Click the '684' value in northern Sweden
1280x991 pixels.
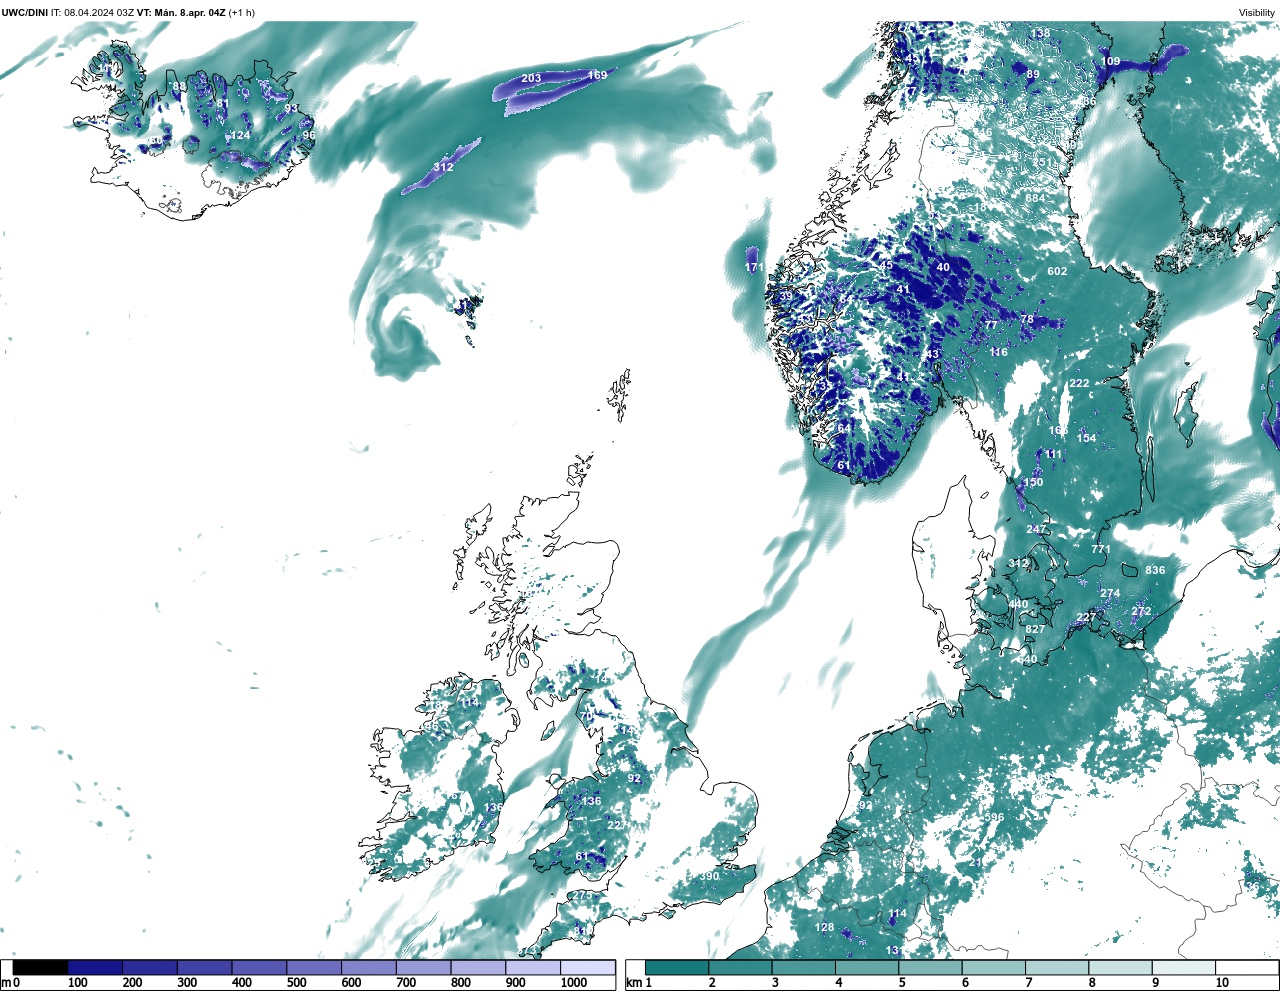click(1035, 198)
